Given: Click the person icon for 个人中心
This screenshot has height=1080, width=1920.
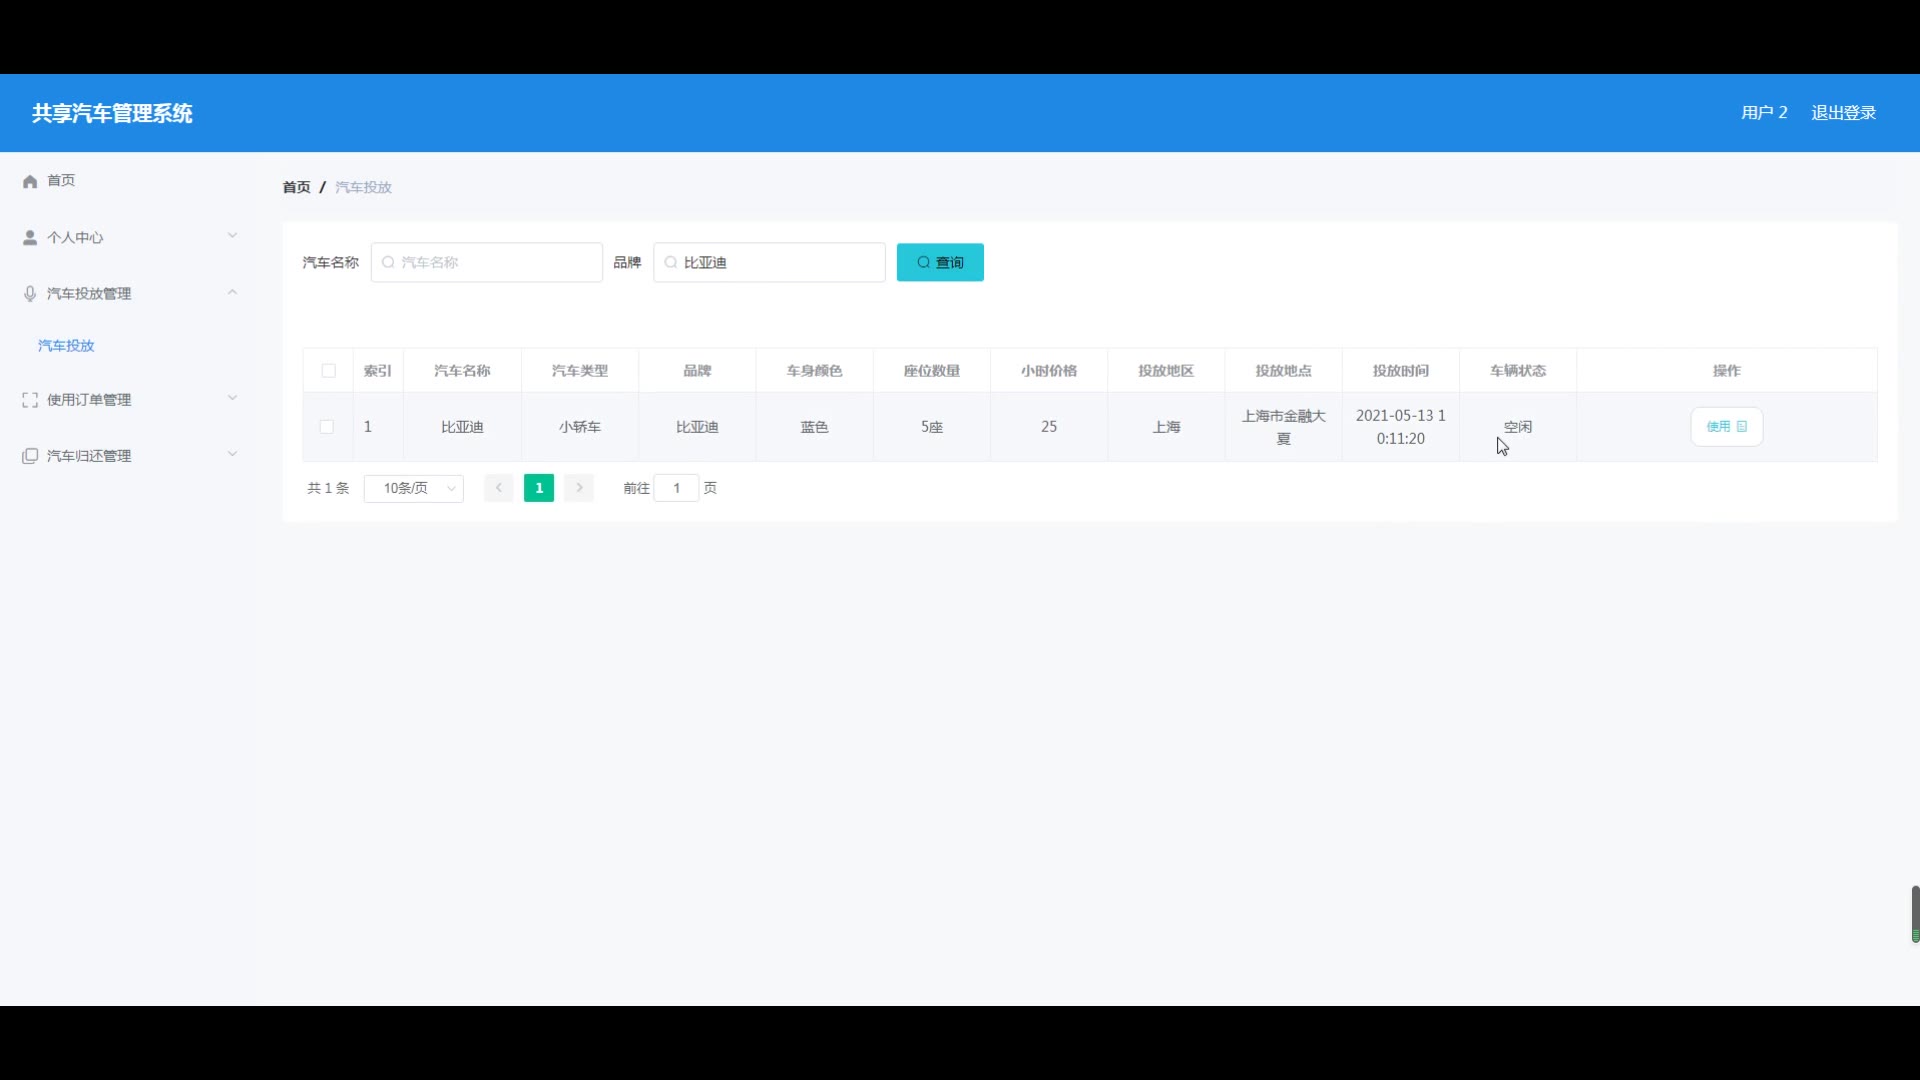Looking at the screenshot, I should [30, 237].
